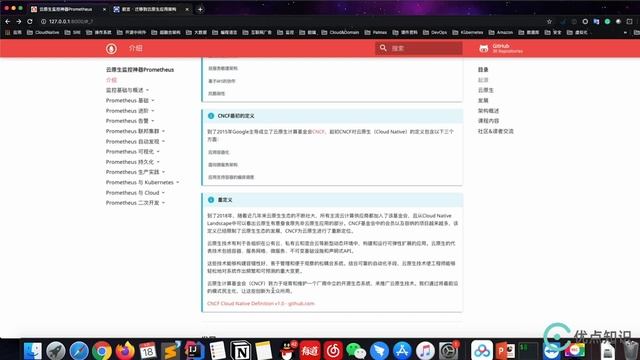
Task: Open IntelliJ IDEA from the dock
Action: (194, 351)
